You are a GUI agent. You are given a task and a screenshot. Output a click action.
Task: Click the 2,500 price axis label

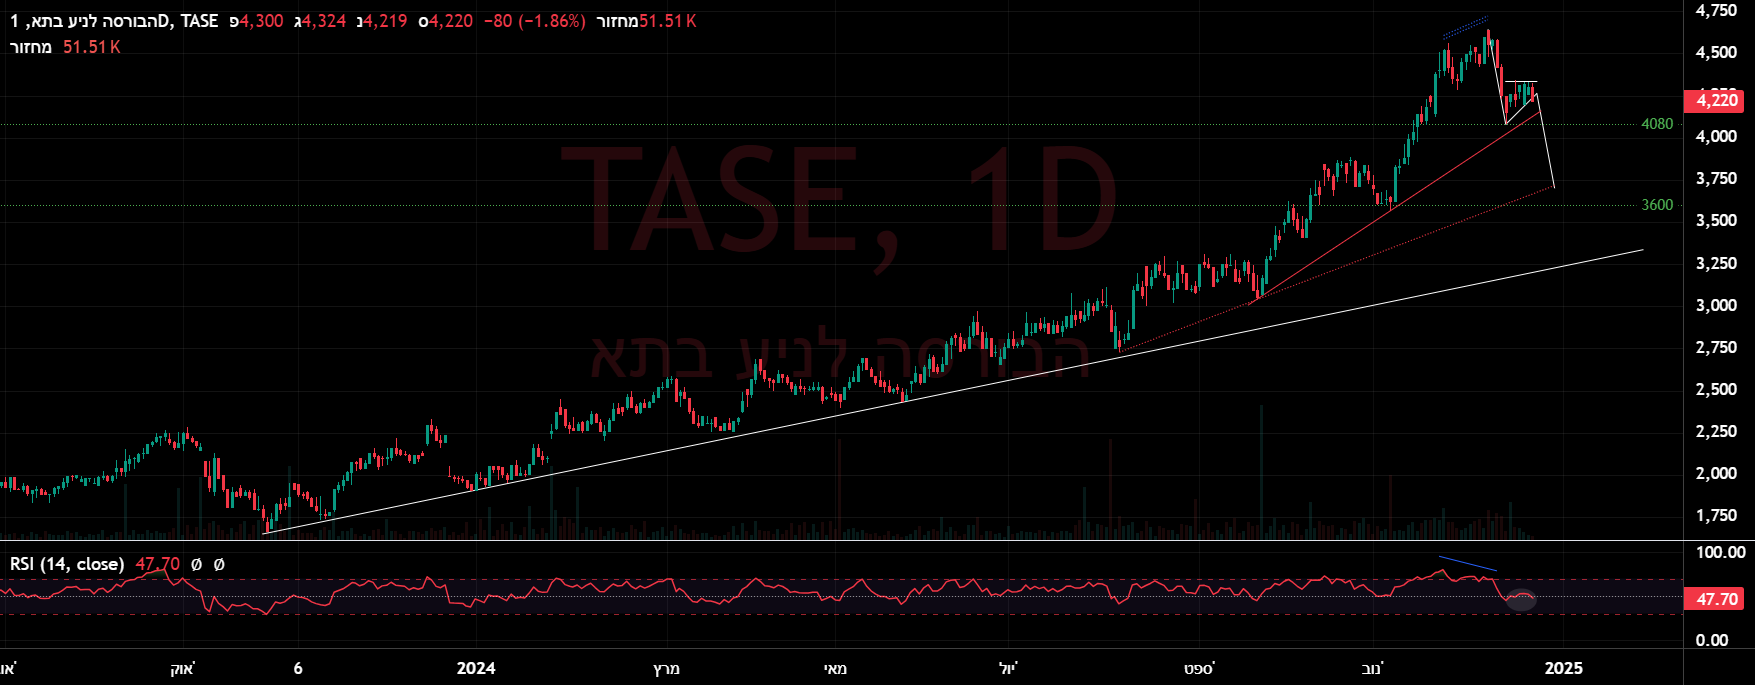[1716, 390]
